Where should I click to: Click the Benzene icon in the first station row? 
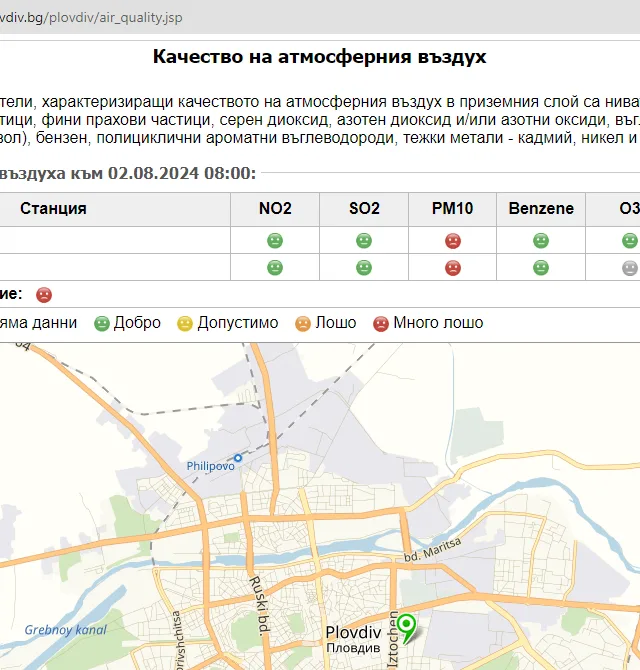point(541,241)
